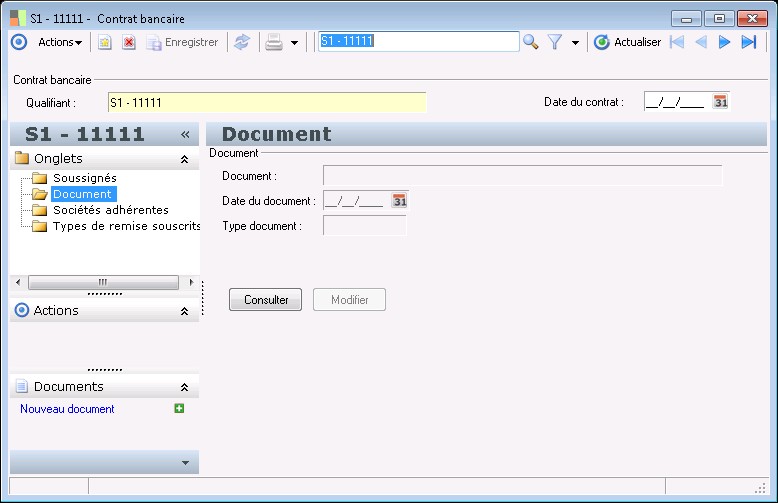Viewport: 778px width, 503px height.
Task: Open the Date du contrat calendar picker
Action: [x=720, y=102]
